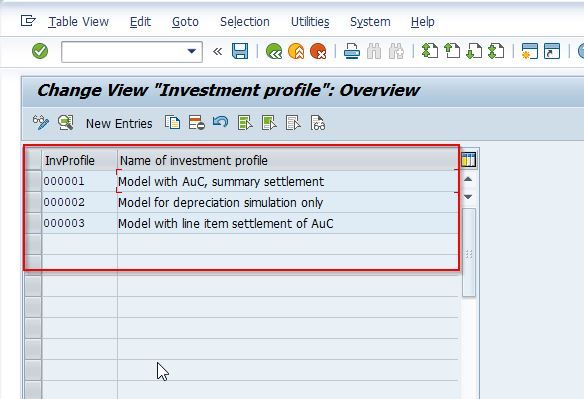Click 'Model with AuC, summary settlement' field
Image resolution: width=584 pixels, height=399 pixels.
[287, 181]
